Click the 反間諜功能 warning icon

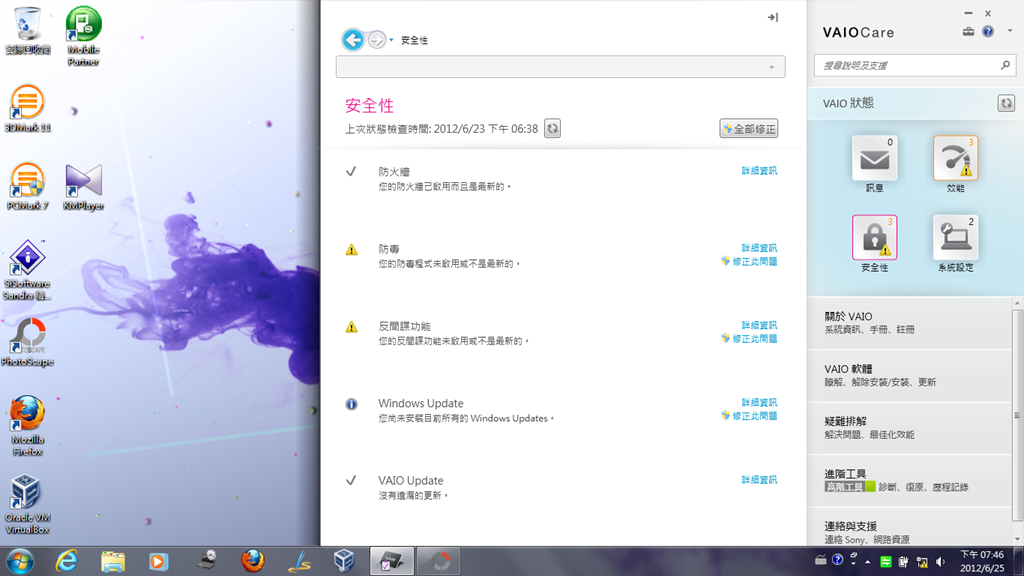[351, 327]
